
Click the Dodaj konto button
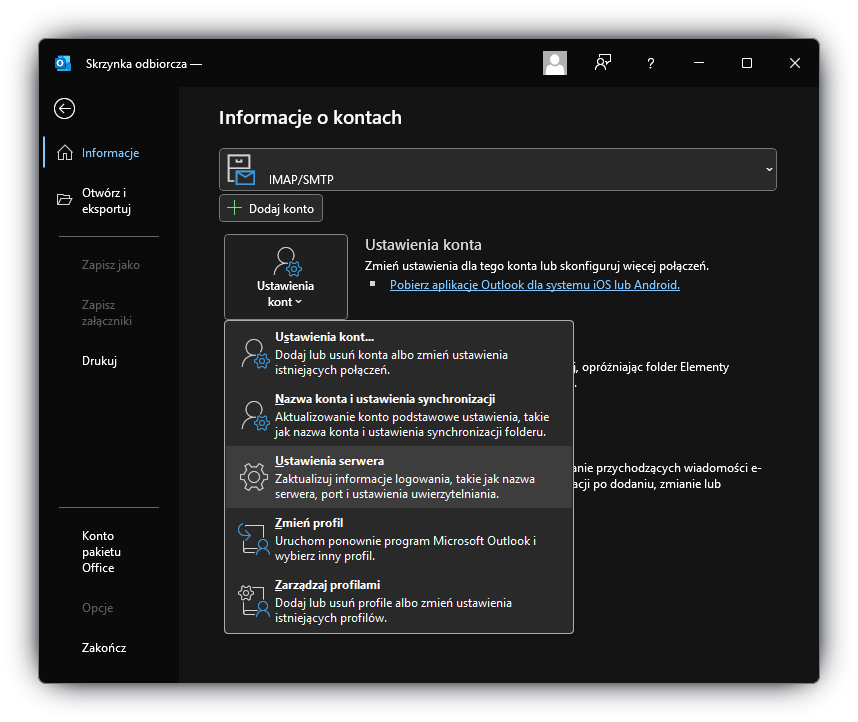tap(271, 208)
